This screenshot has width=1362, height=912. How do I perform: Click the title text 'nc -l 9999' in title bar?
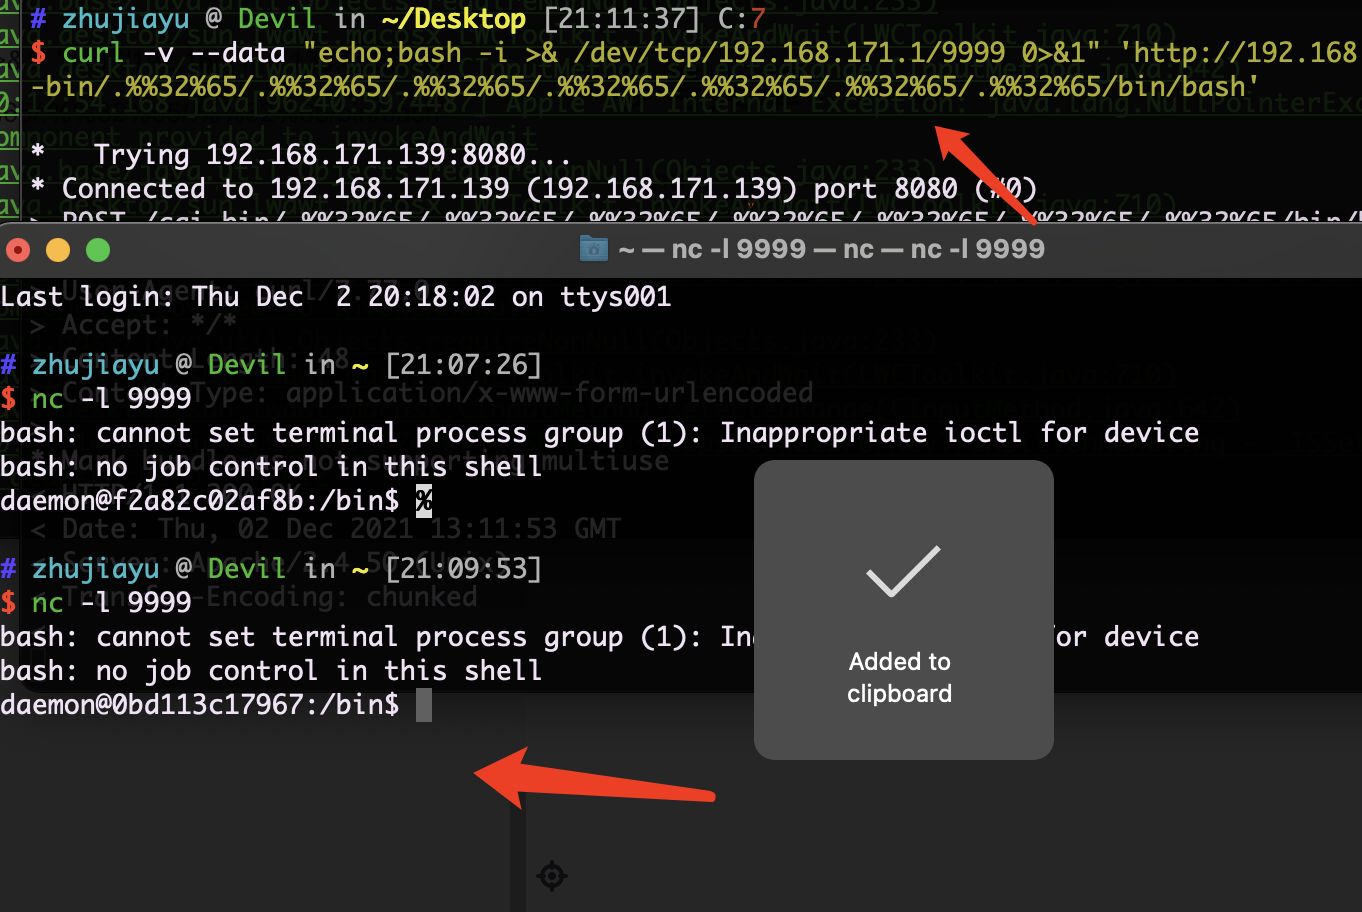[x=832, y=249]
